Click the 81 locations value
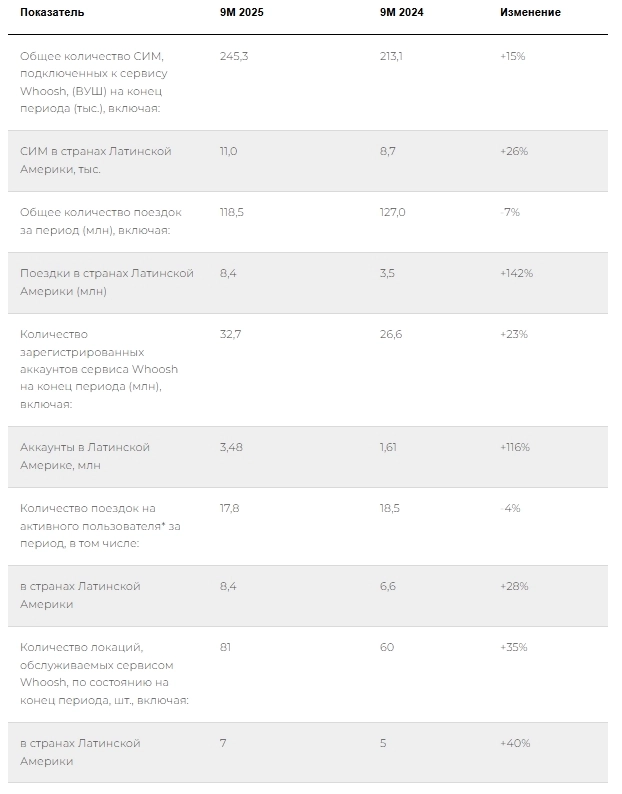 225,647
